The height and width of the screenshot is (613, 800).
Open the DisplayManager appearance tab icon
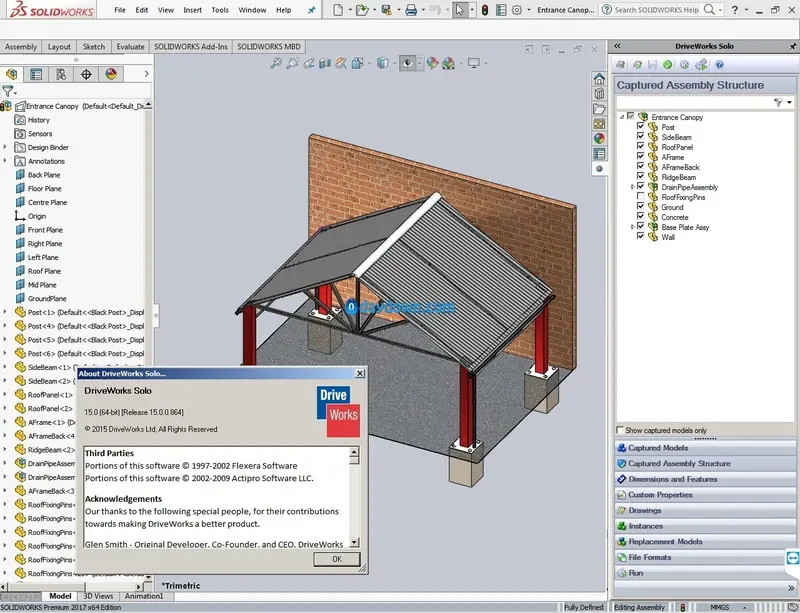(x=111, y=75)
